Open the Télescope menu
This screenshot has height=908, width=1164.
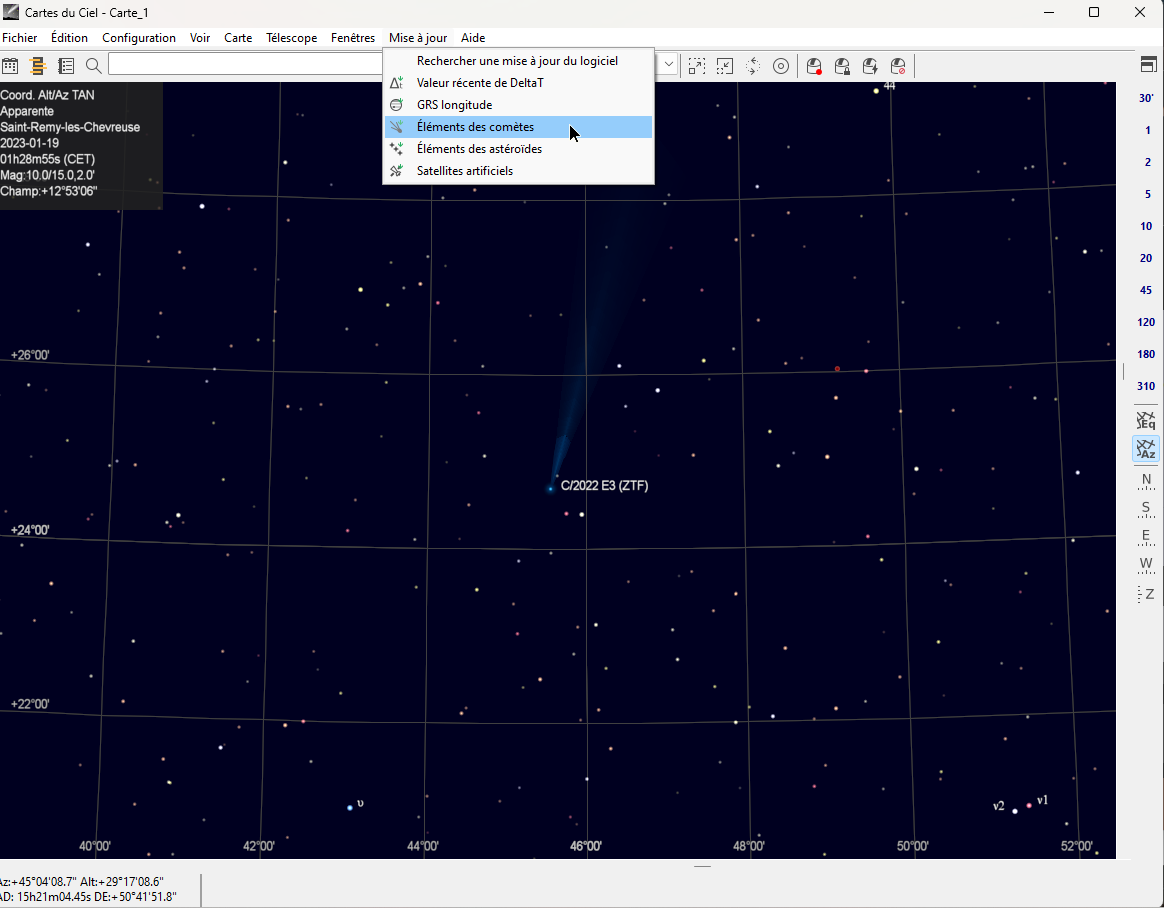point(292,38)
